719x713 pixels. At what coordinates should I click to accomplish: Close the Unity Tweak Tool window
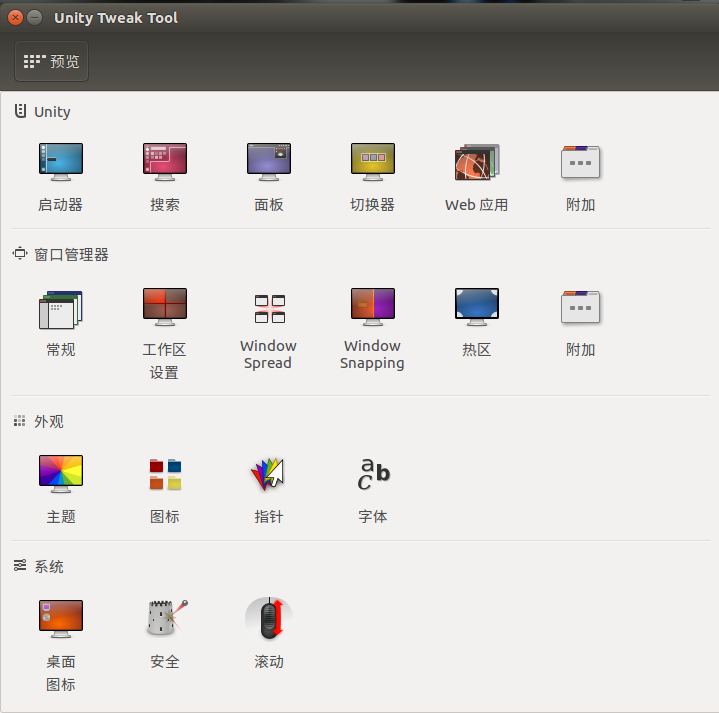(x=15, y=17)
